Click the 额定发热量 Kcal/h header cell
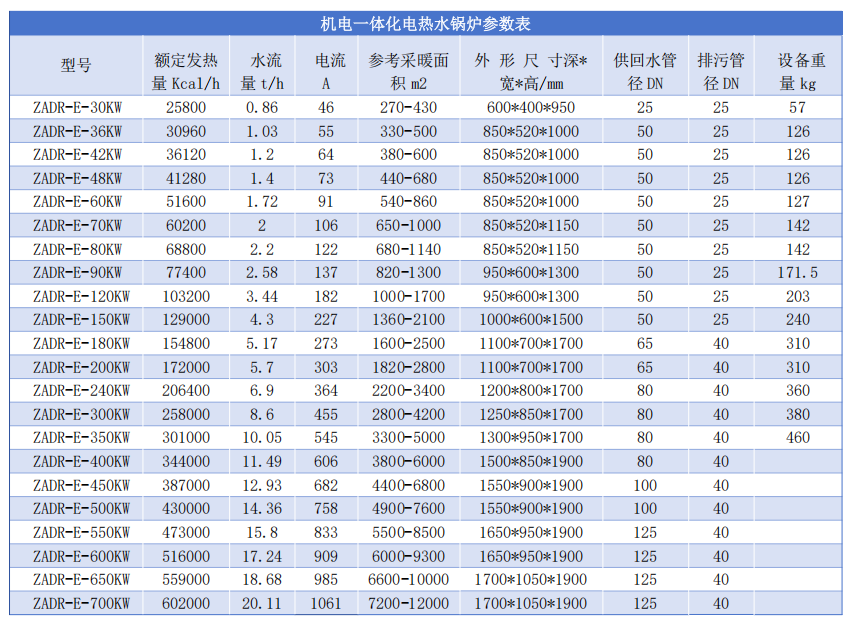 (x=185, y=66)
